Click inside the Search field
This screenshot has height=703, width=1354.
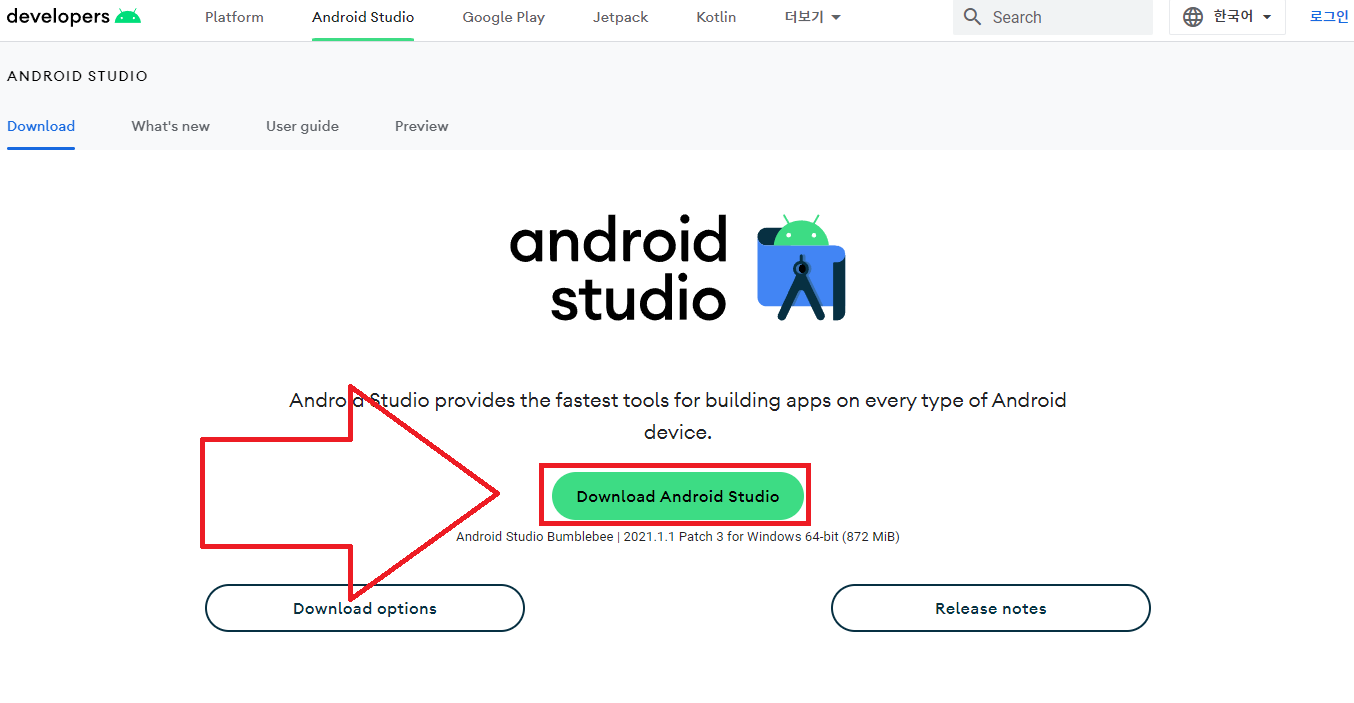pos(1053,17)
